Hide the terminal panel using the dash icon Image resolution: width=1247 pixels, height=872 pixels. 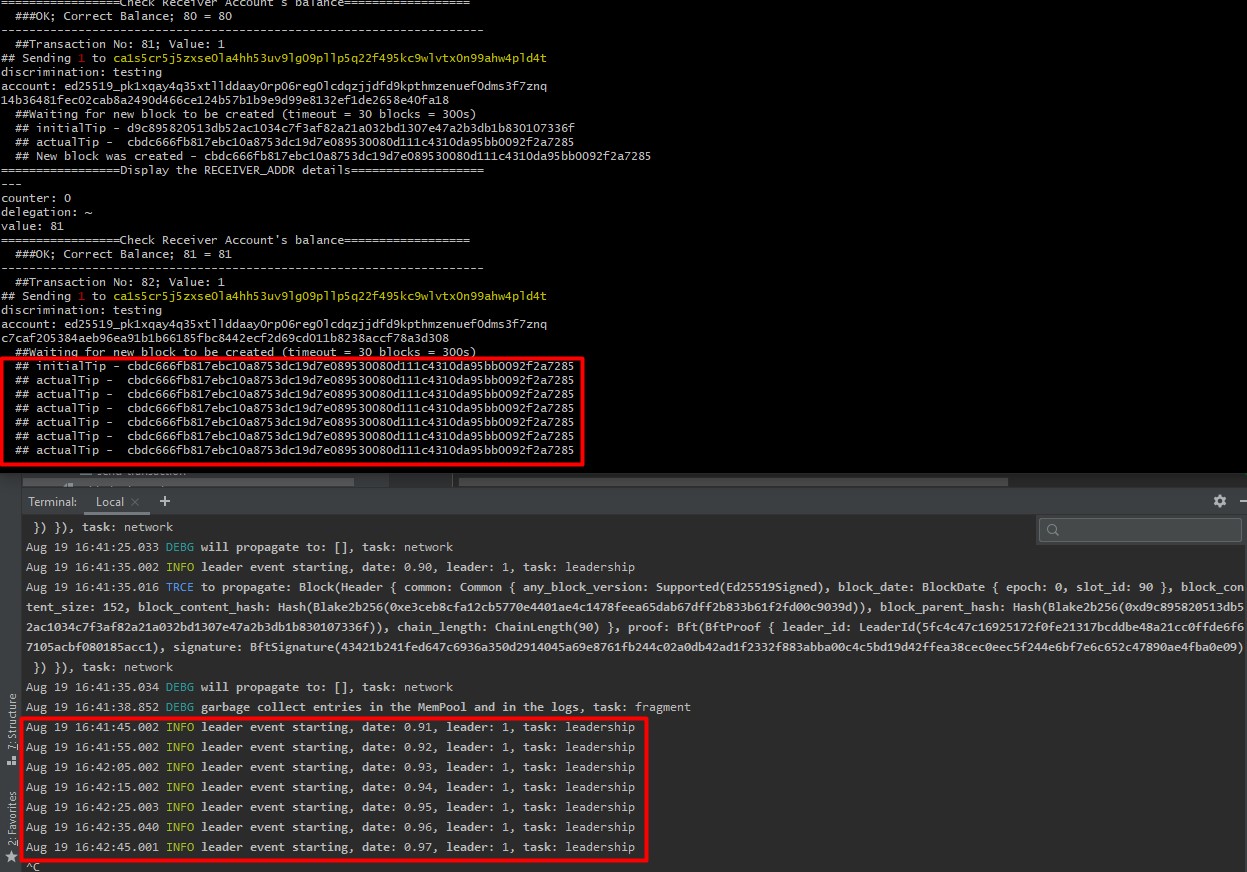coord(1242,501)
